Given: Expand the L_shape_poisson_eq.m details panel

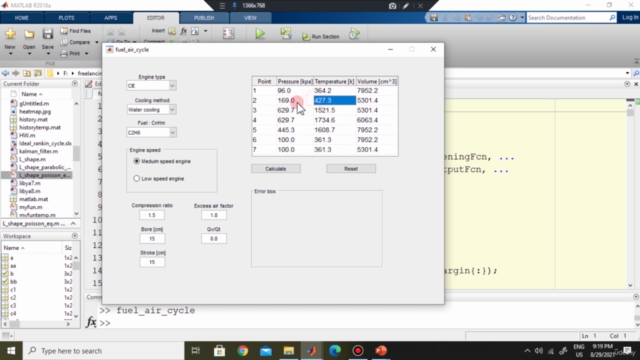Looking at the screenshot, I should click(73, 224).
